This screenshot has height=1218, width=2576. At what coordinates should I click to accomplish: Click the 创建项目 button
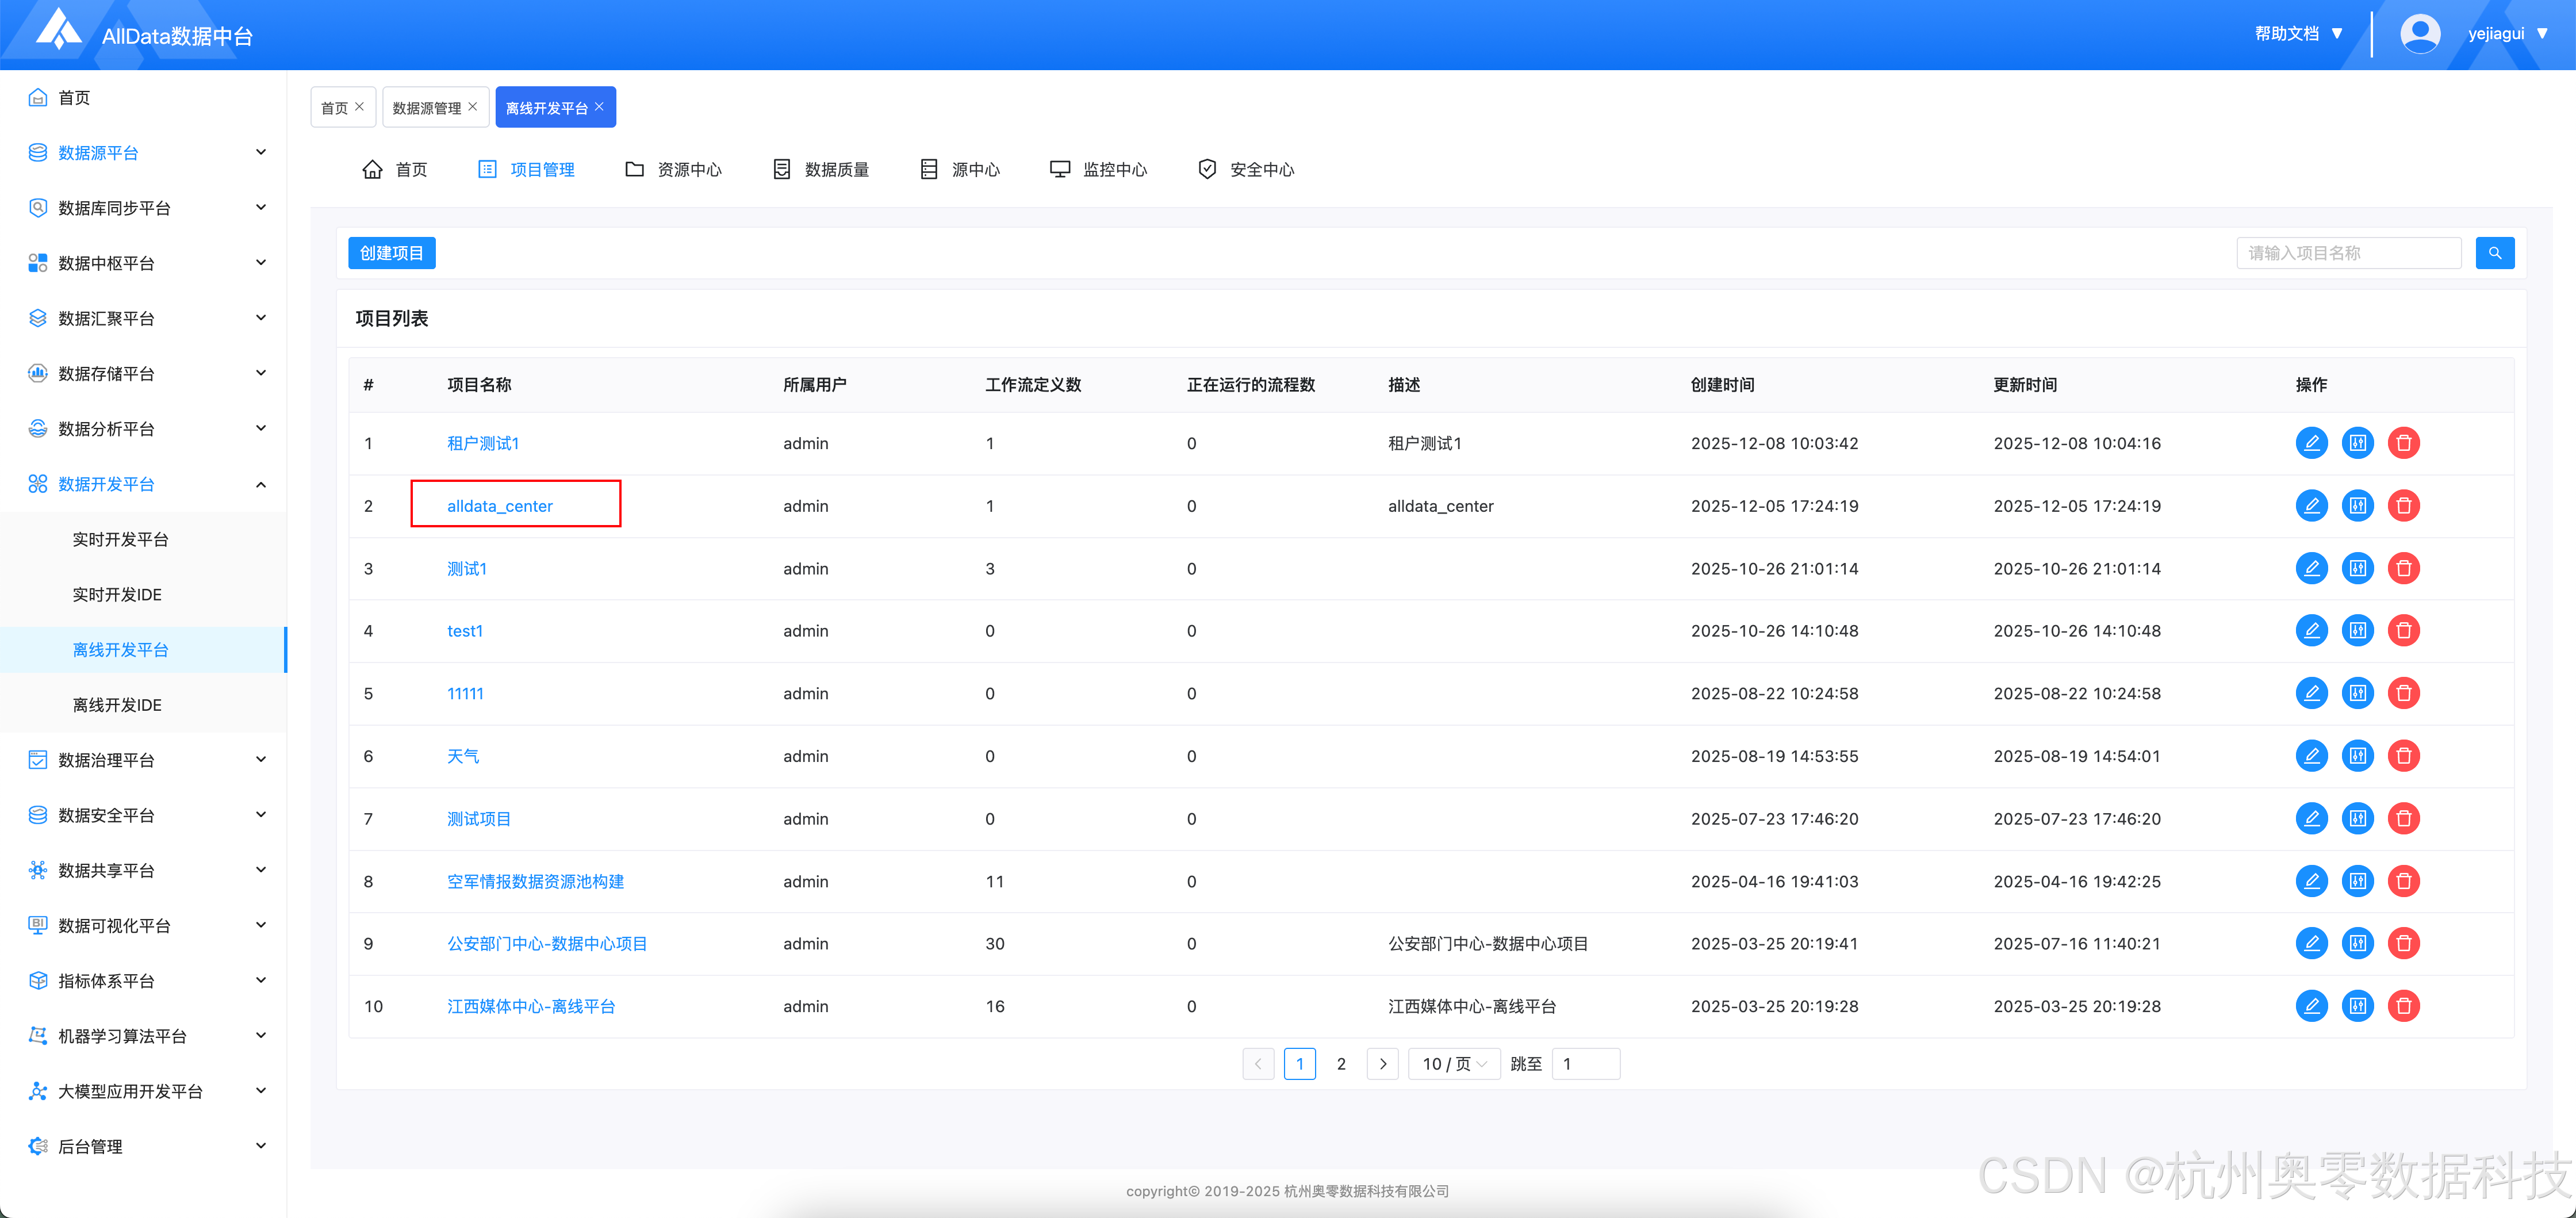coord(391,253)
